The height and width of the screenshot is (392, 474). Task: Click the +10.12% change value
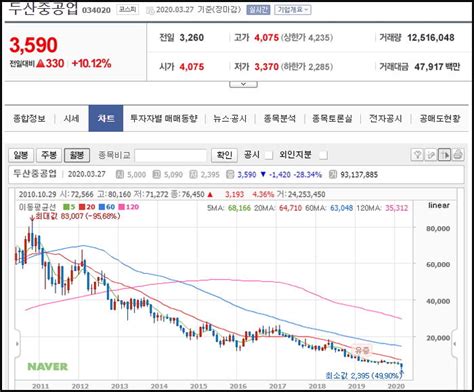click(x=91, y=63)
